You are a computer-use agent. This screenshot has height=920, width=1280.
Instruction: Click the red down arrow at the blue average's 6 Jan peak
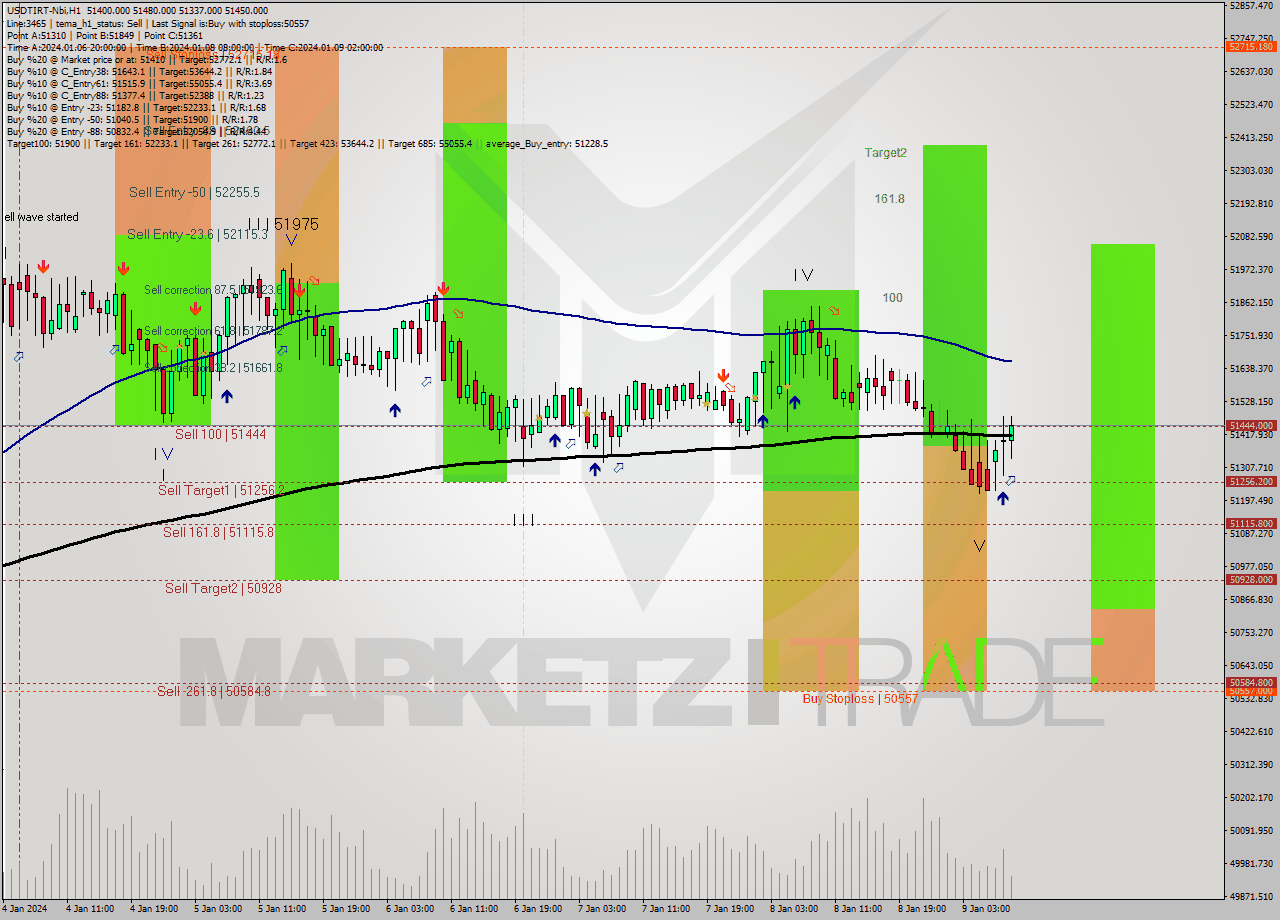point(441,289)
